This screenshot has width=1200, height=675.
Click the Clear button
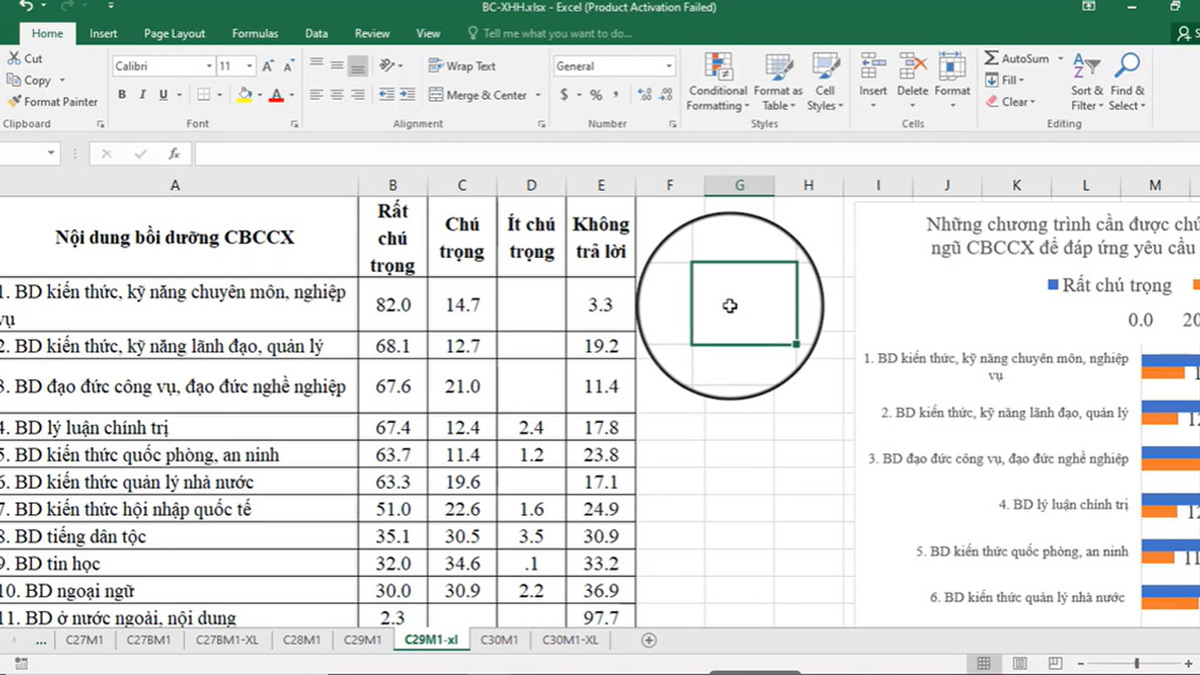click(1010, 101)
